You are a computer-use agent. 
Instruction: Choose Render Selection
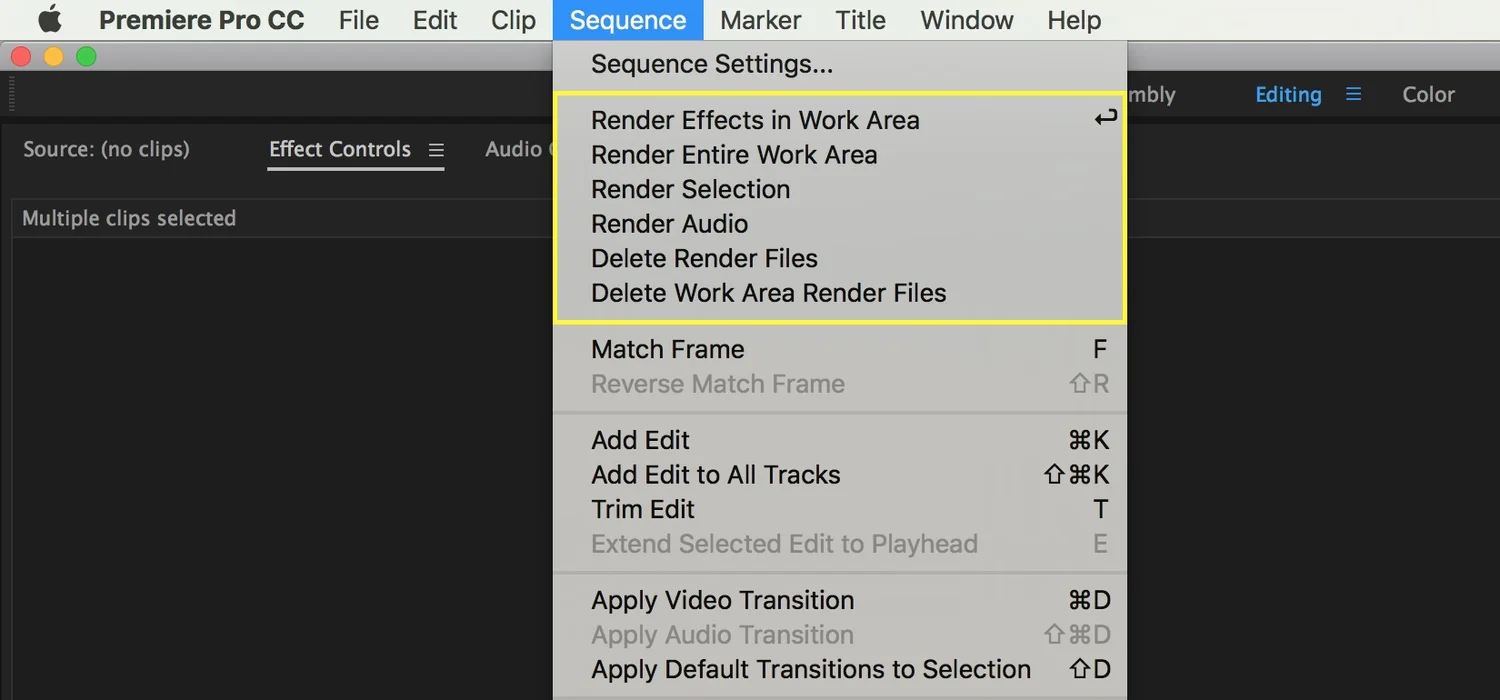[840, 189]
